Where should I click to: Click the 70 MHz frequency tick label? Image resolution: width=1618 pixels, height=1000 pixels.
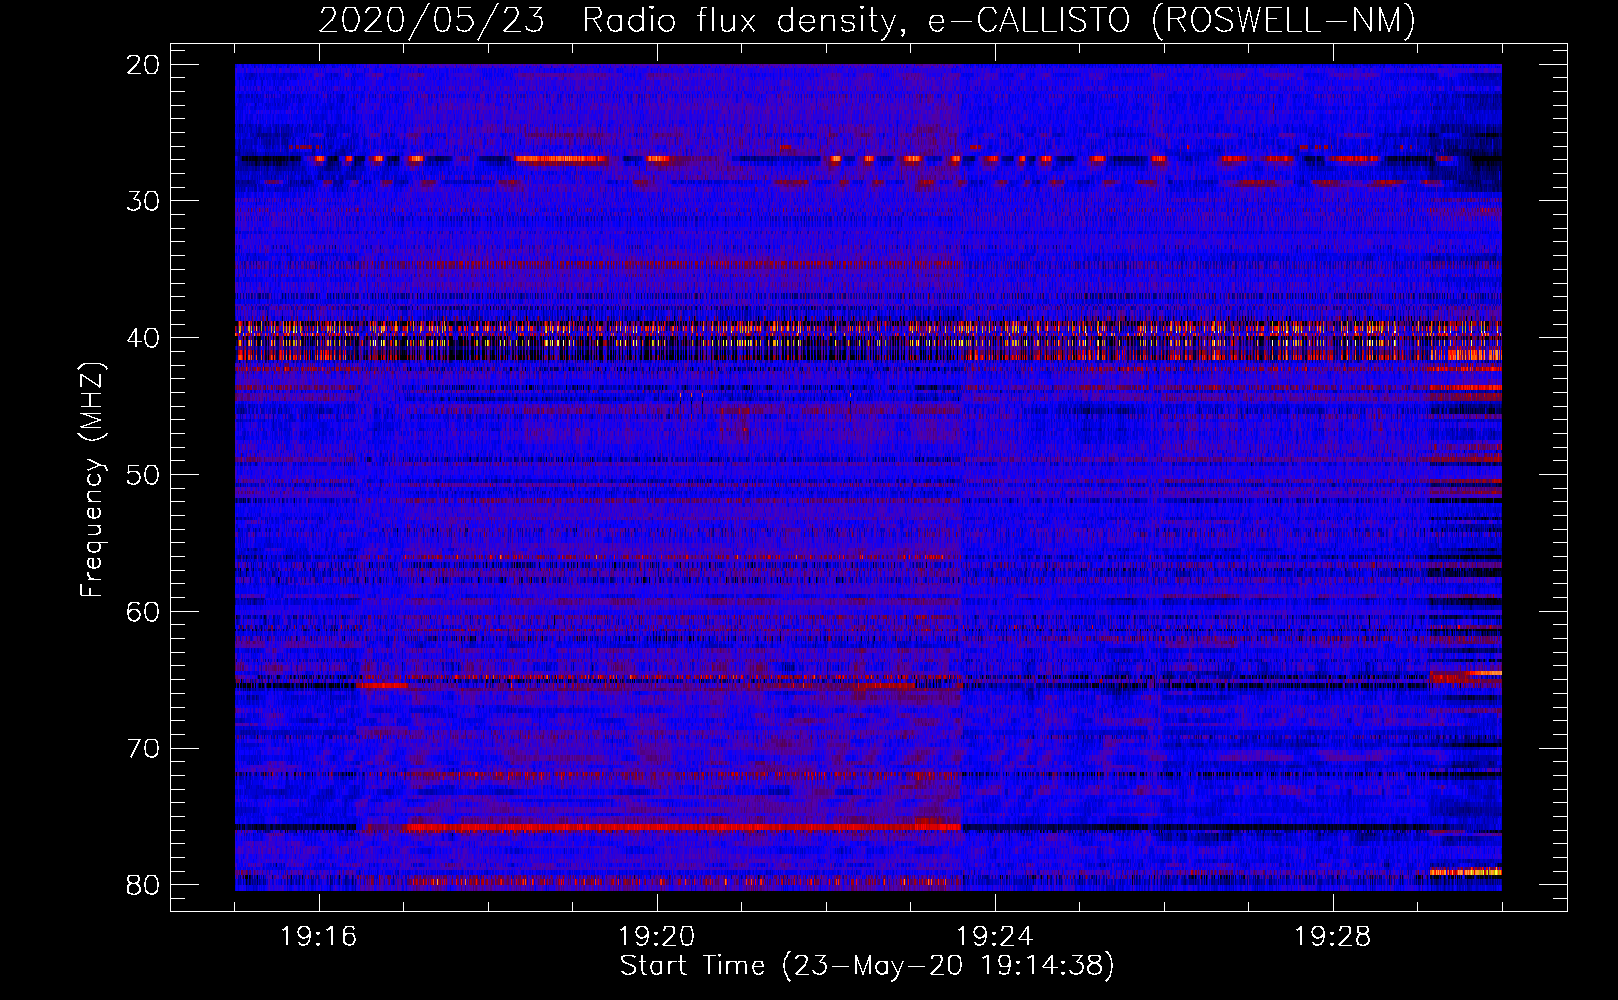(143, 749)
